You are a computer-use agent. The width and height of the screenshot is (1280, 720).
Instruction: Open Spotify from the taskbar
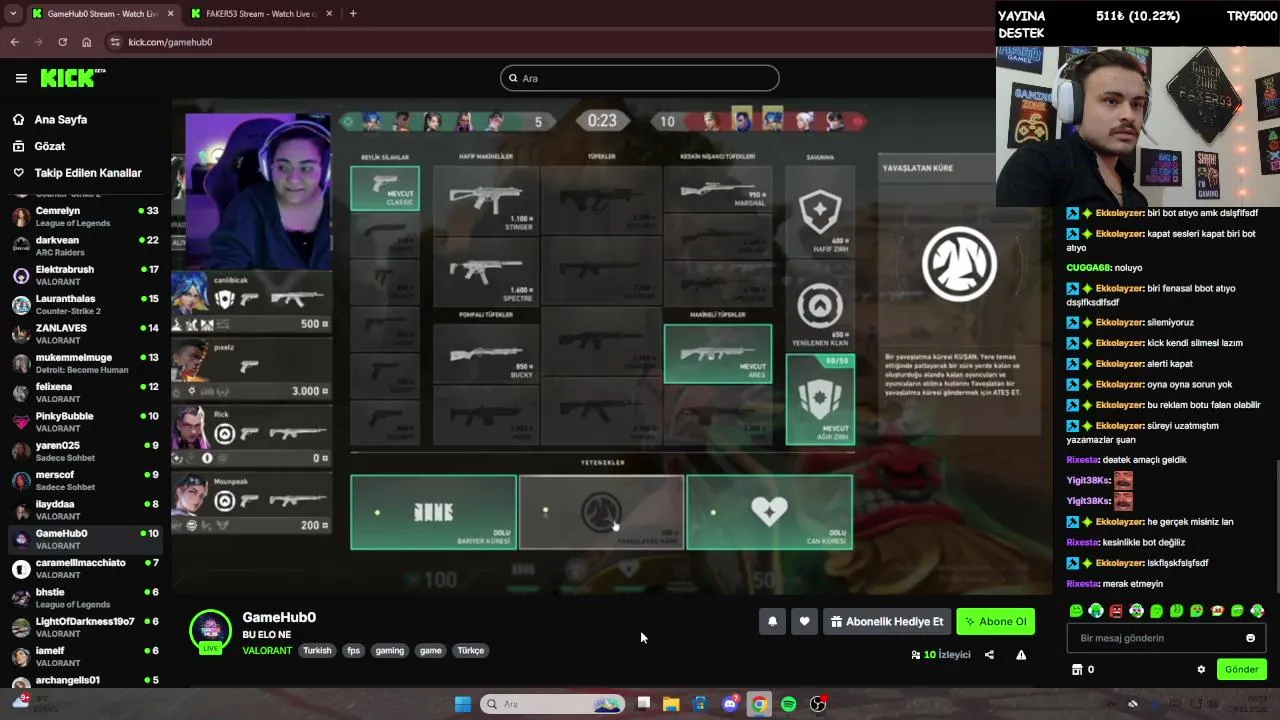[x=788, y=704]
